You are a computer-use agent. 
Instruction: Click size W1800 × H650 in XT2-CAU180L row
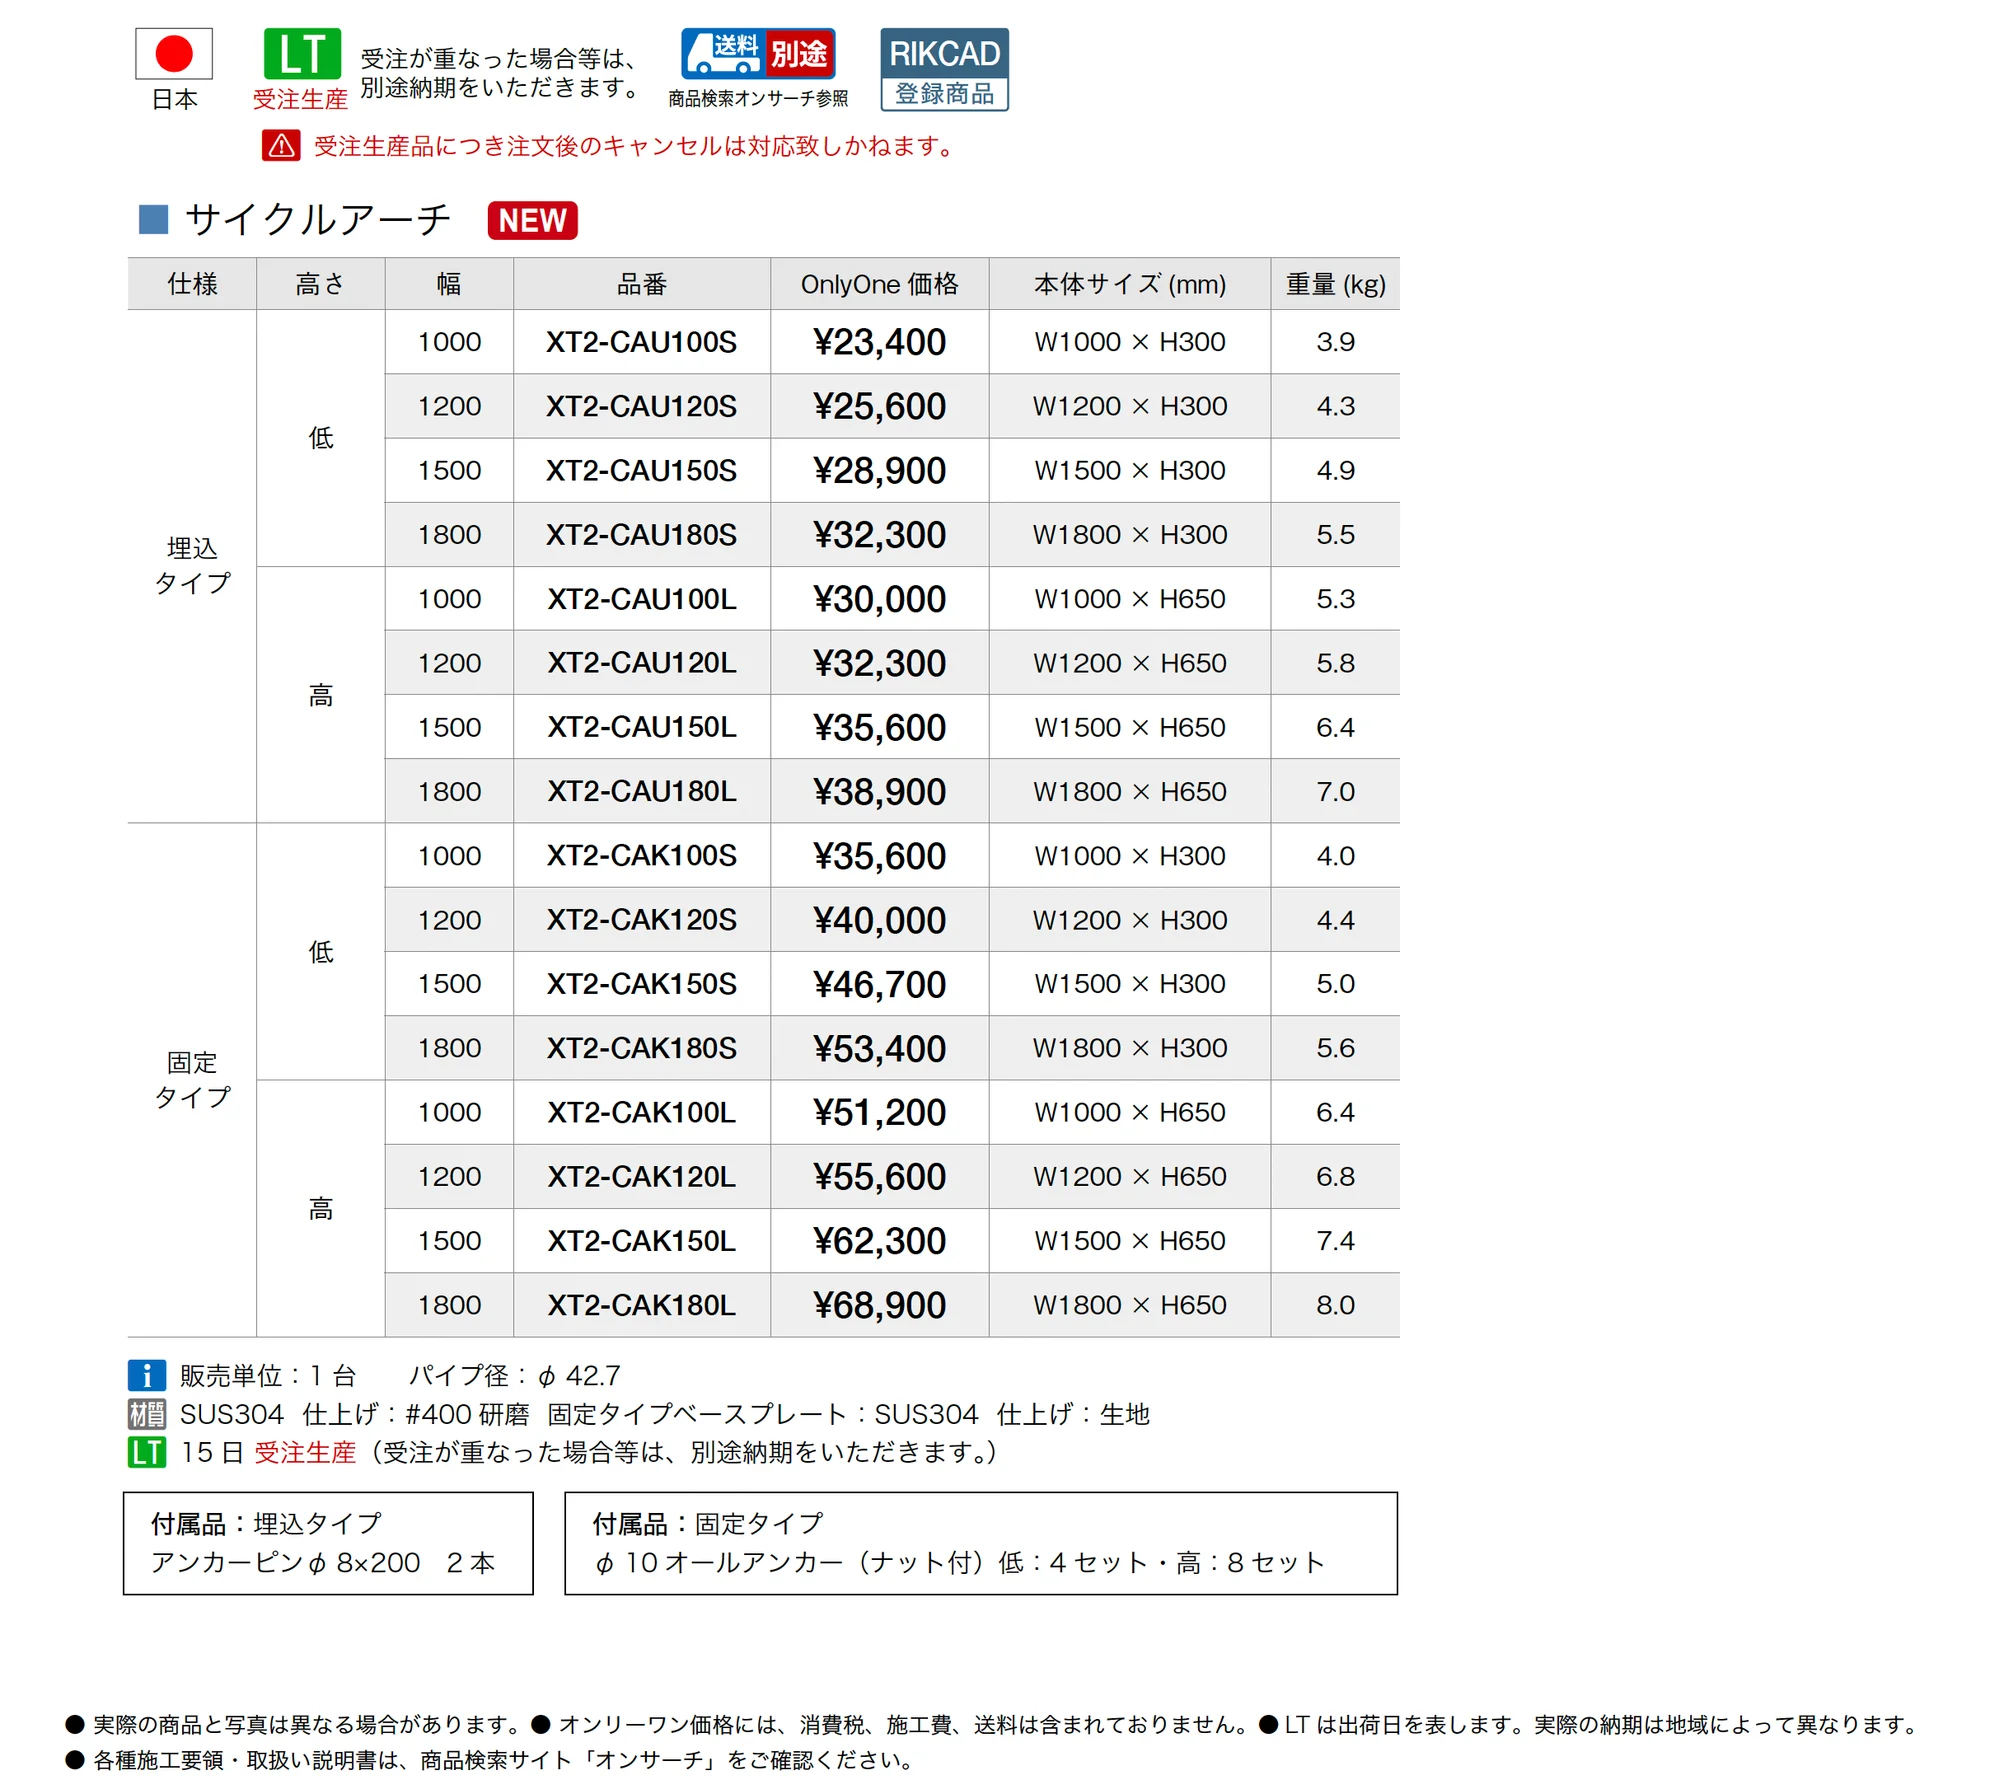[1130, 791]
